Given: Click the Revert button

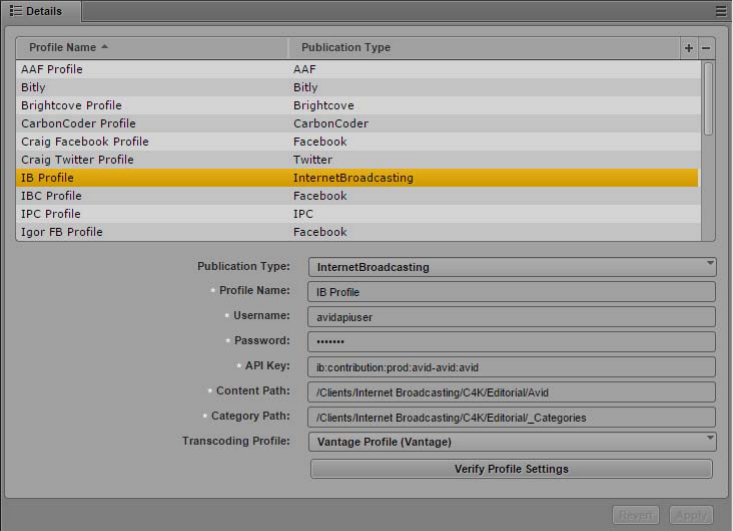Looking at the screenshot, I should [x=636, y=515].
